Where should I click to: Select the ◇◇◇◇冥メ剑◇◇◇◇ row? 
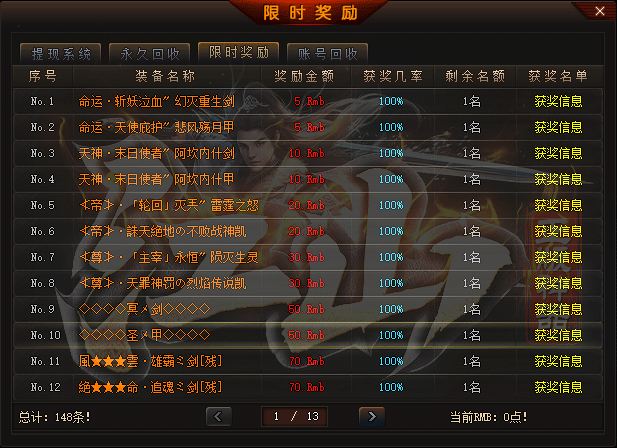click(x=308, y=309)
